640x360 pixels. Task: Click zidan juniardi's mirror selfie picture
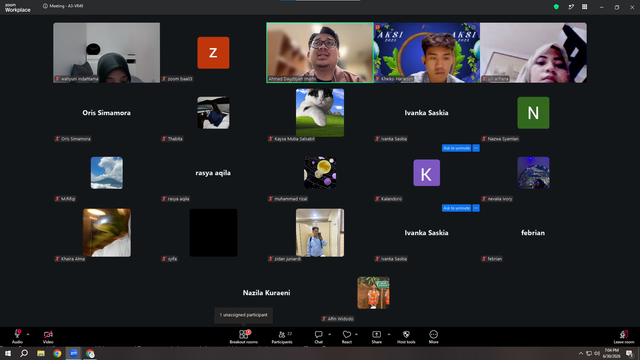click(x=320, y=233)
